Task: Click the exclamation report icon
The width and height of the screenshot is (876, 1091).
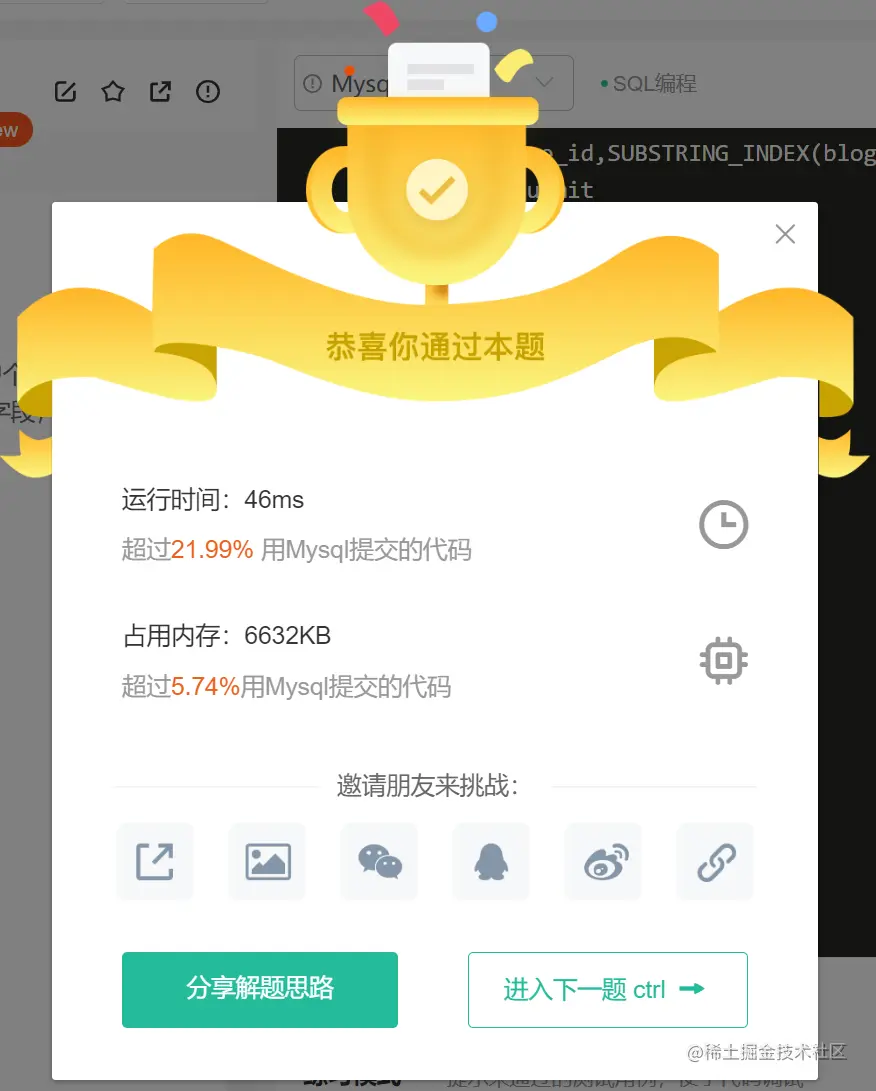Action: pyautogui.click(x=207, y=91)
